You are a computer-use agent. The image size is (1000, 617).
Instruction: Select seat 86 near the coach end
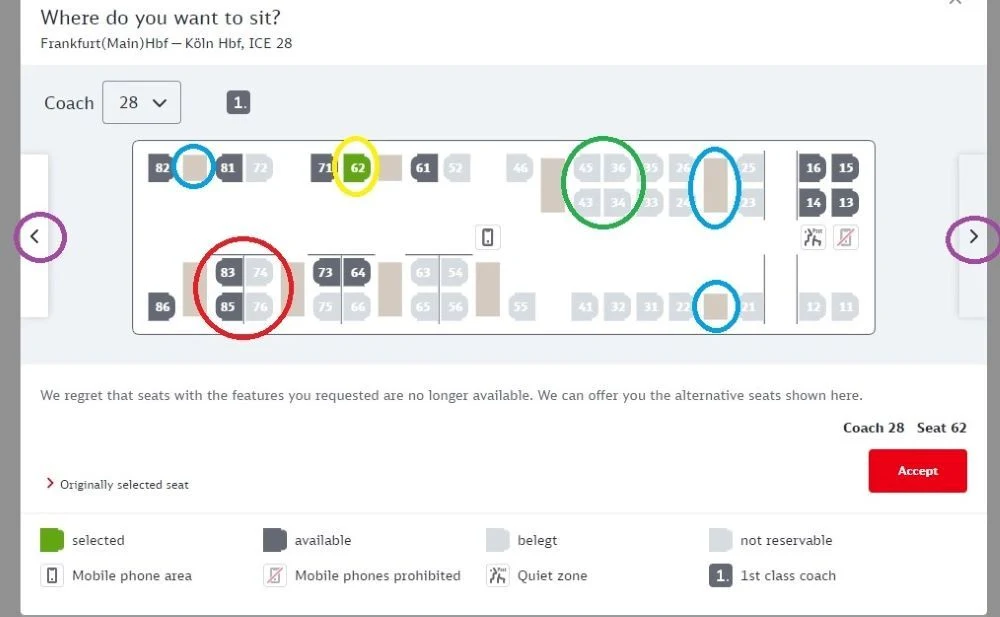161,306
